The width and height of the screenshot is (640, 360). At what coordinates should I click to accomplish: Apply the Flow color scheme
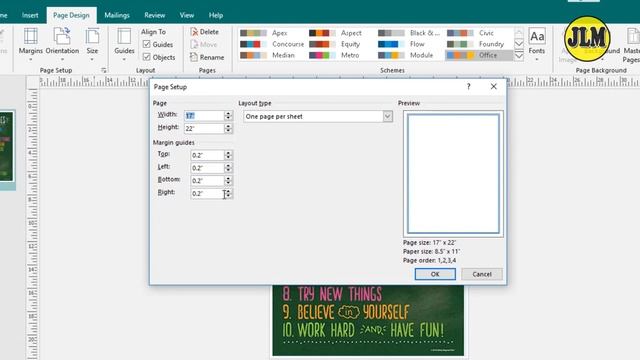click(409, 44)
